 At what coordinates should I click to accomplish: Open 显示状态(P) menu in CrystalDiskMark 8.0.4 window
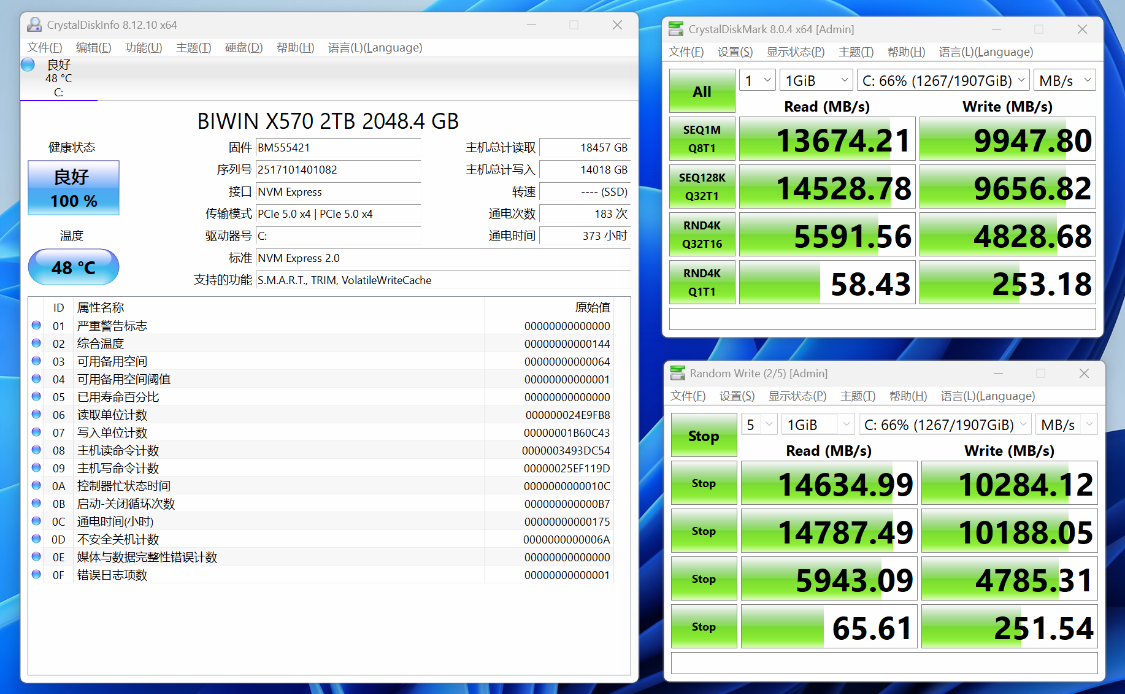point(796,52)
